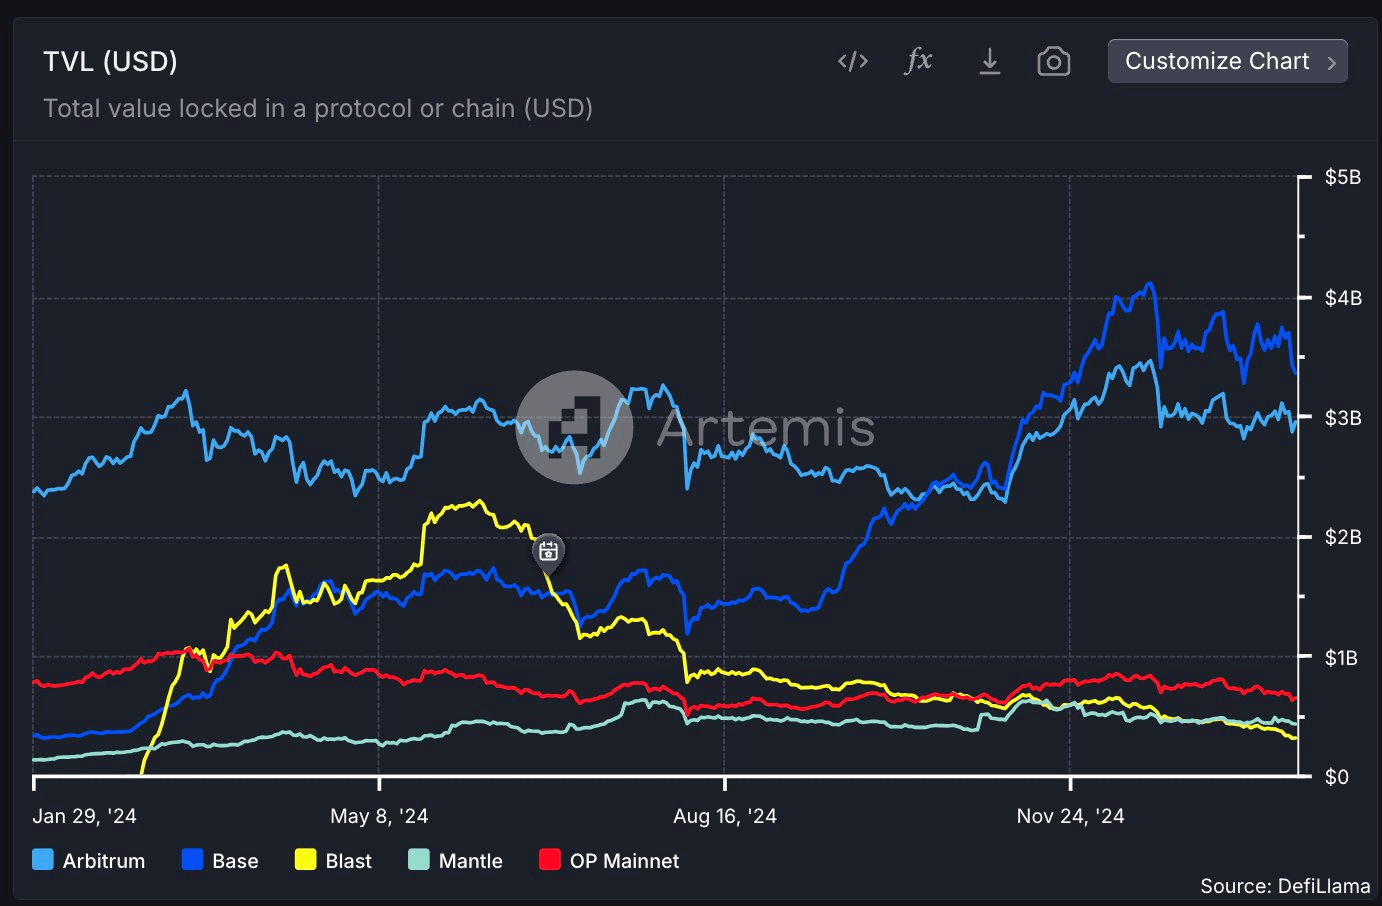Click the $5B y-axis label

click(x=1343, y=177)
